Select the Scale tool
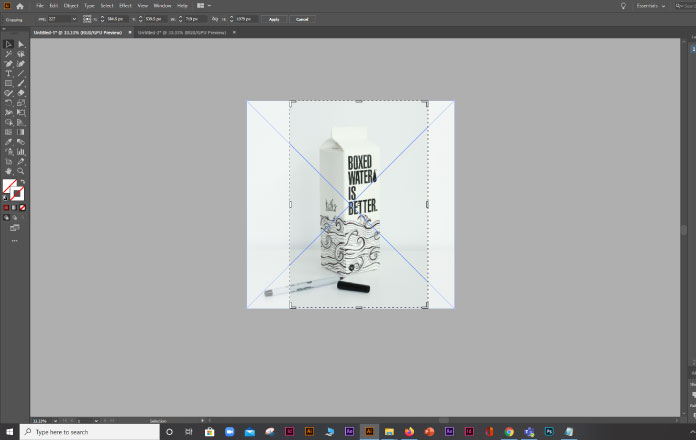The image size is (696, 440). point(21,103)
